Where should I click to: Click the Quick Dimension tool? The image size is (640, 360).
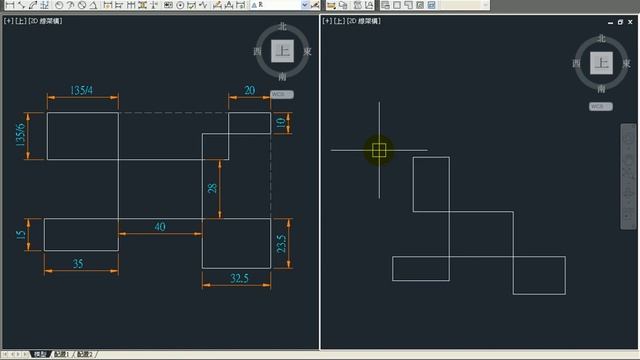point(107,5)
